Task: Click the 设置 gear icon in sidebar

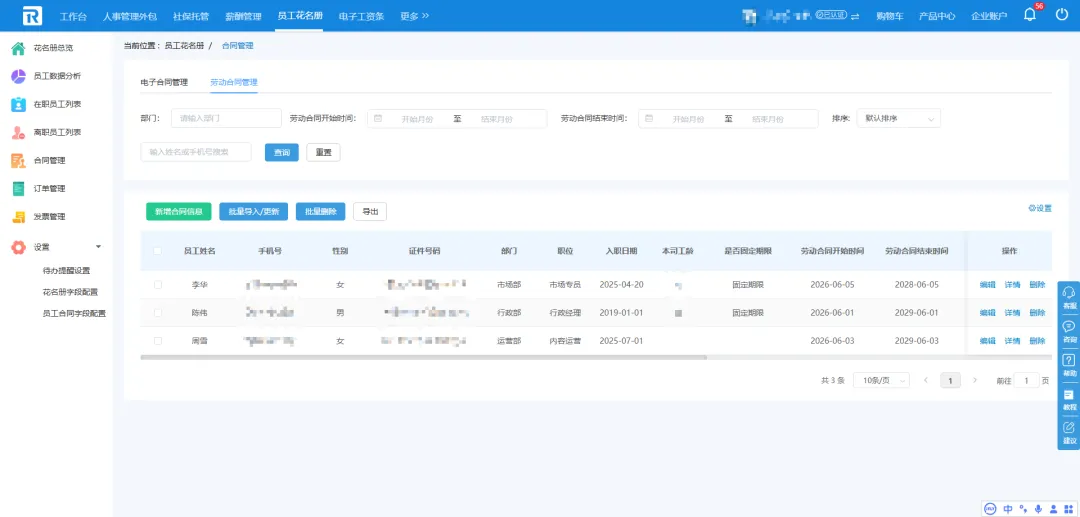Action: click(19, 247)
